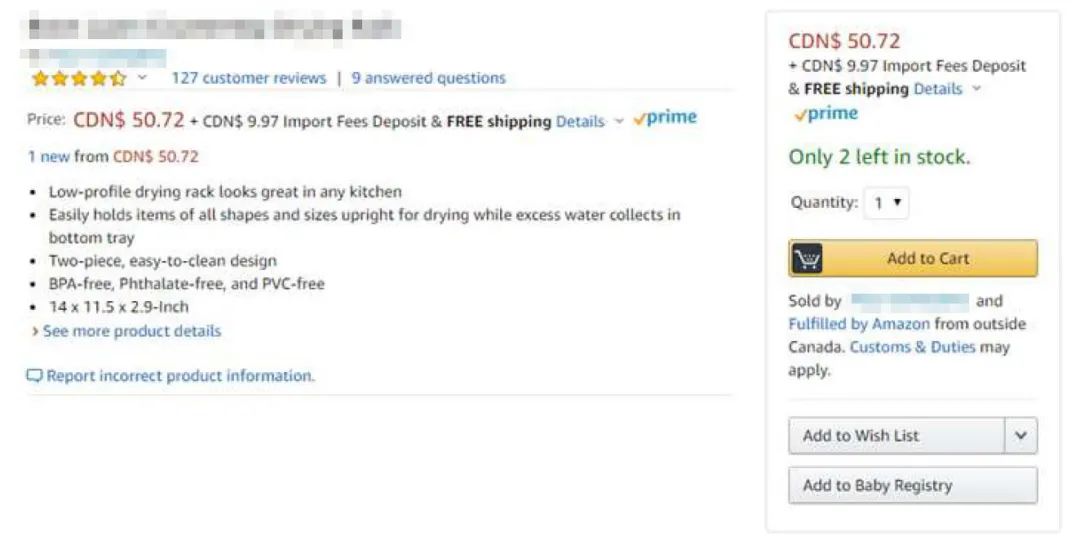This screenshot has width=1080, height=545.
Task: Click the shopping cart icon on Add to Cart
Action: (807, 259)
